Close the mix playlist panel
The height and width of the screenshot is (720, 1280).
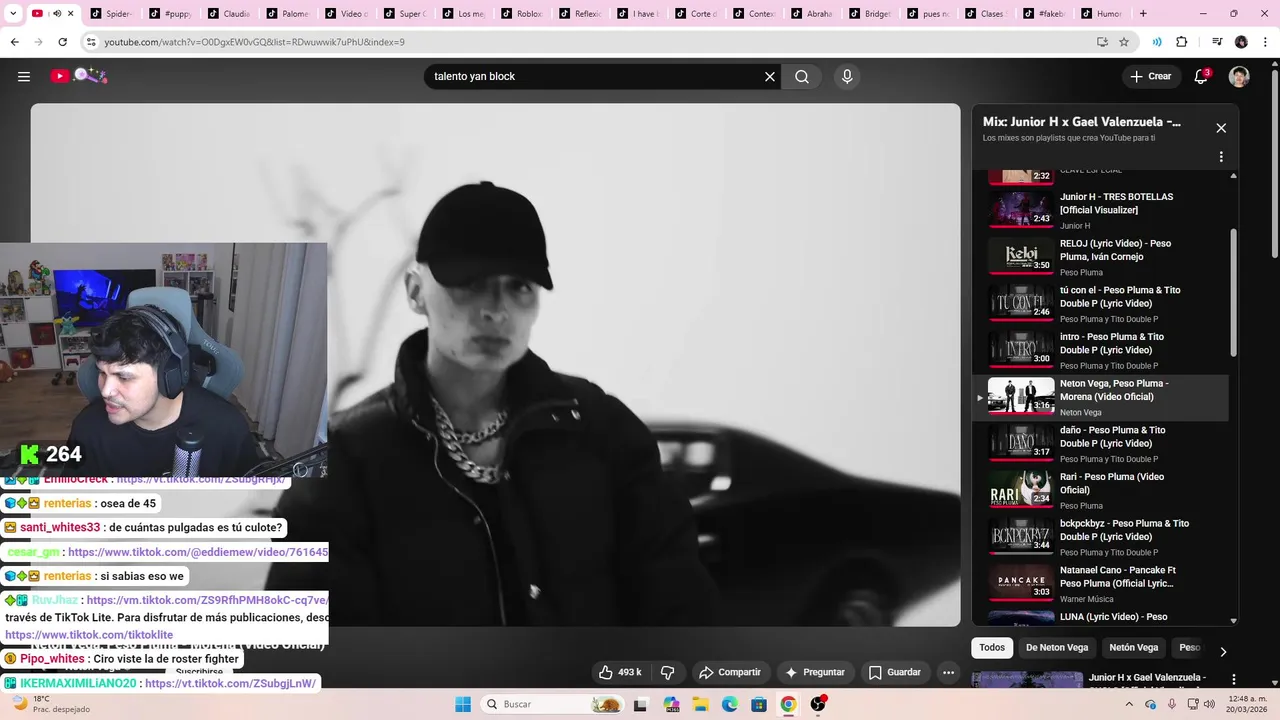pyautogui.click(x=1221, y=128)
